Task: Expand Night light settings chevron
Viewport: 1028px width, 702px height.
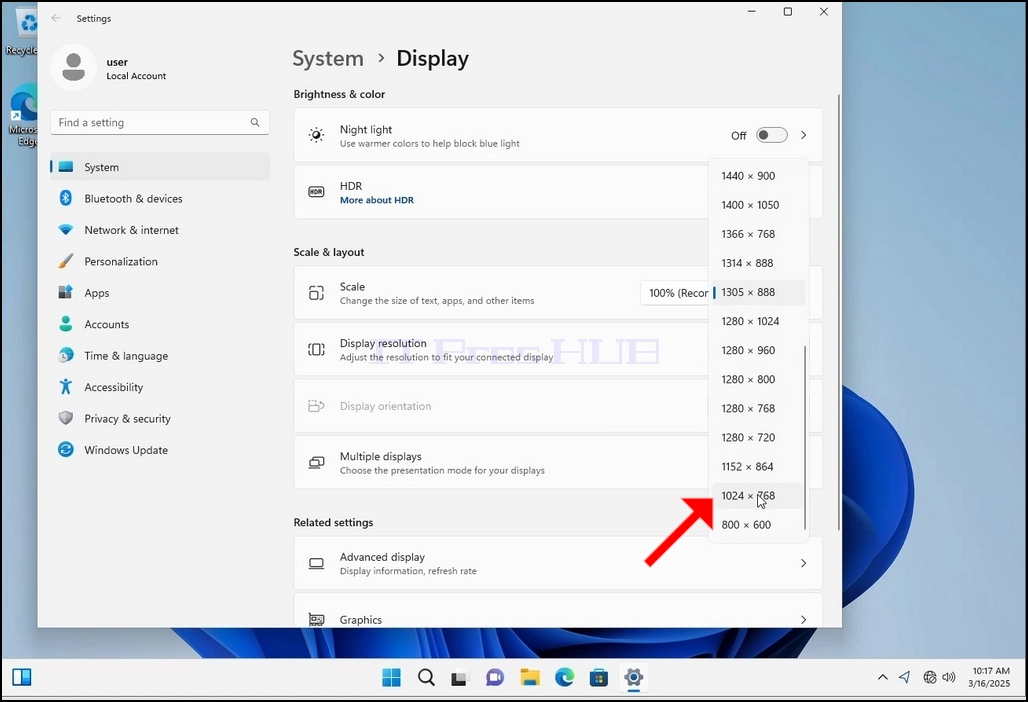Action: (x=804, y=135)
